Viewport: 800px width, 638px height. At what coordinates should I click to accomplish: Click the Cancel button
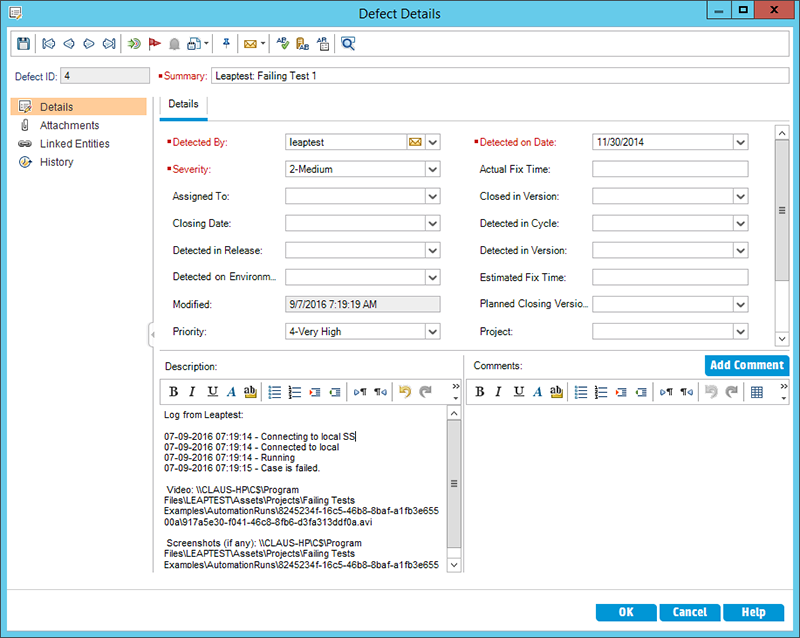[x=690, y=612]
